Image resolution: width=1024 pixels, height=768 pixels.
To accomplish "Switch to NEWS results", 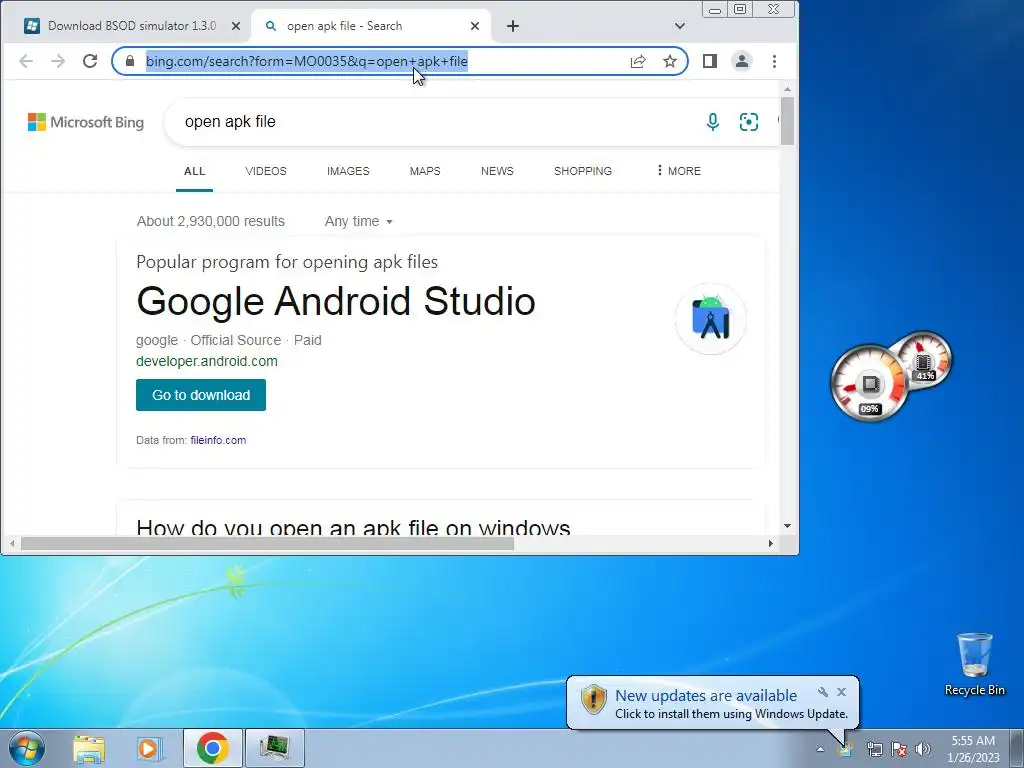I will (x=497, y=171).
